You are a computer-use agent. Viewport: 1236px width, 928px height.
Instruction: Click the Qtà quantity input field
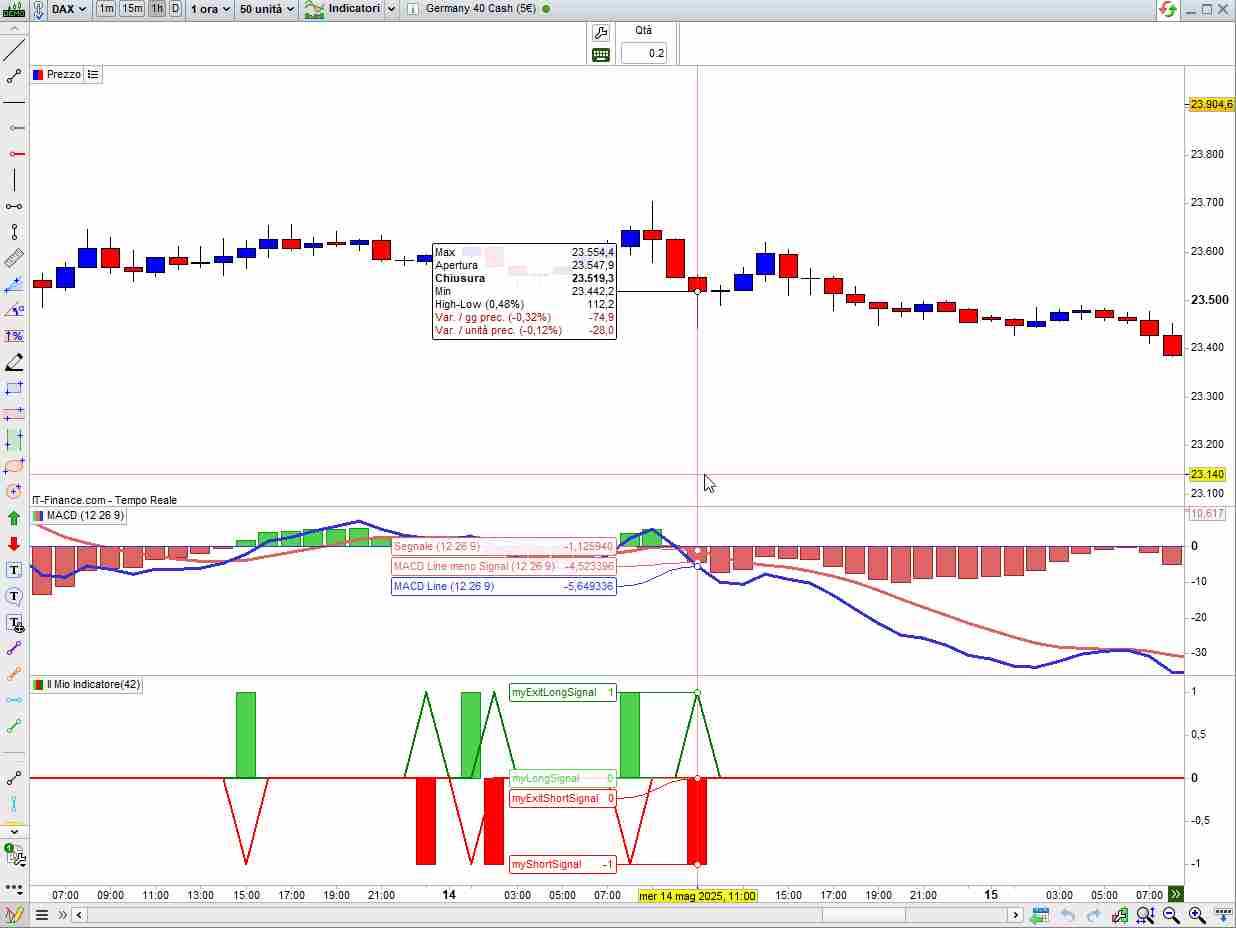[644, 53]
